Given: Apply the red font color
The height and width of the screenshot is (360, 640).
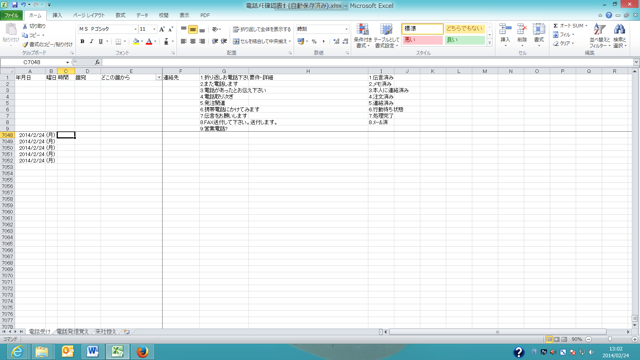Looking at the screenshot, I should coord(149,42).
